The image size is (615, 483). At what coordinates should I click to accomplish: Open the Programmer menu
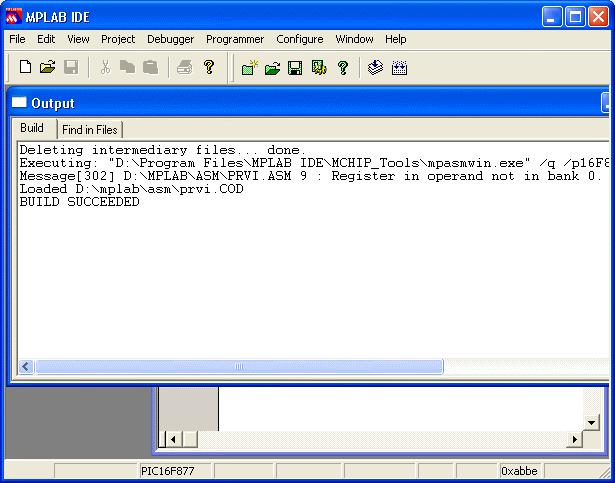(x=235, y=39)
